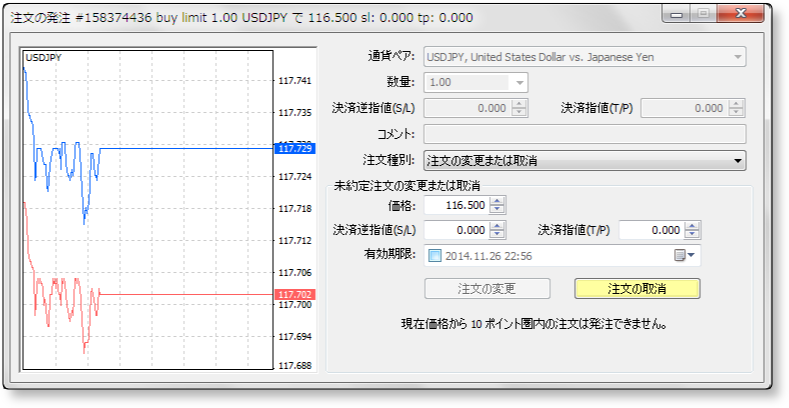Toggle the 有効期限 expiry checkbox
Viewport: 789px width, 408px height.
click(x=434, y=256)
